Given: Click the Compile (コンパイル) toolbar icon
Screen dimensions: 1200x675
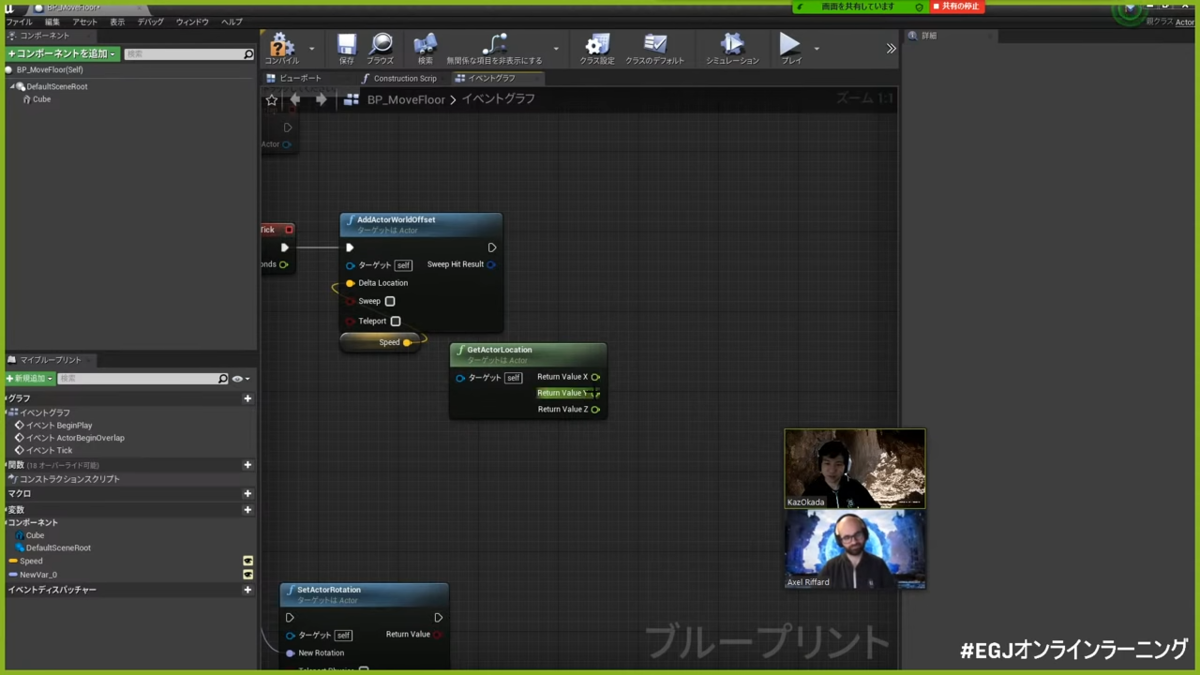Looking at the screenshot, I should pyautogui.click(x=281, y=43).
